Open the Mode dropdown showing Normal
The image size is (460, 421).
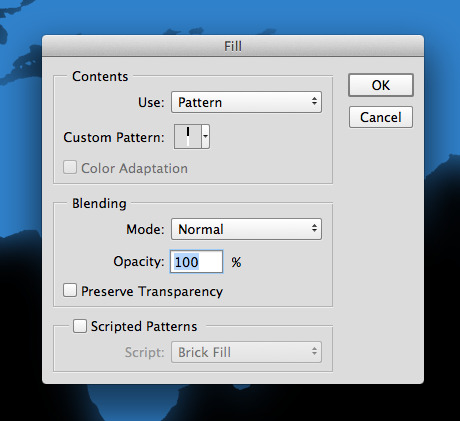coord(246,229)
